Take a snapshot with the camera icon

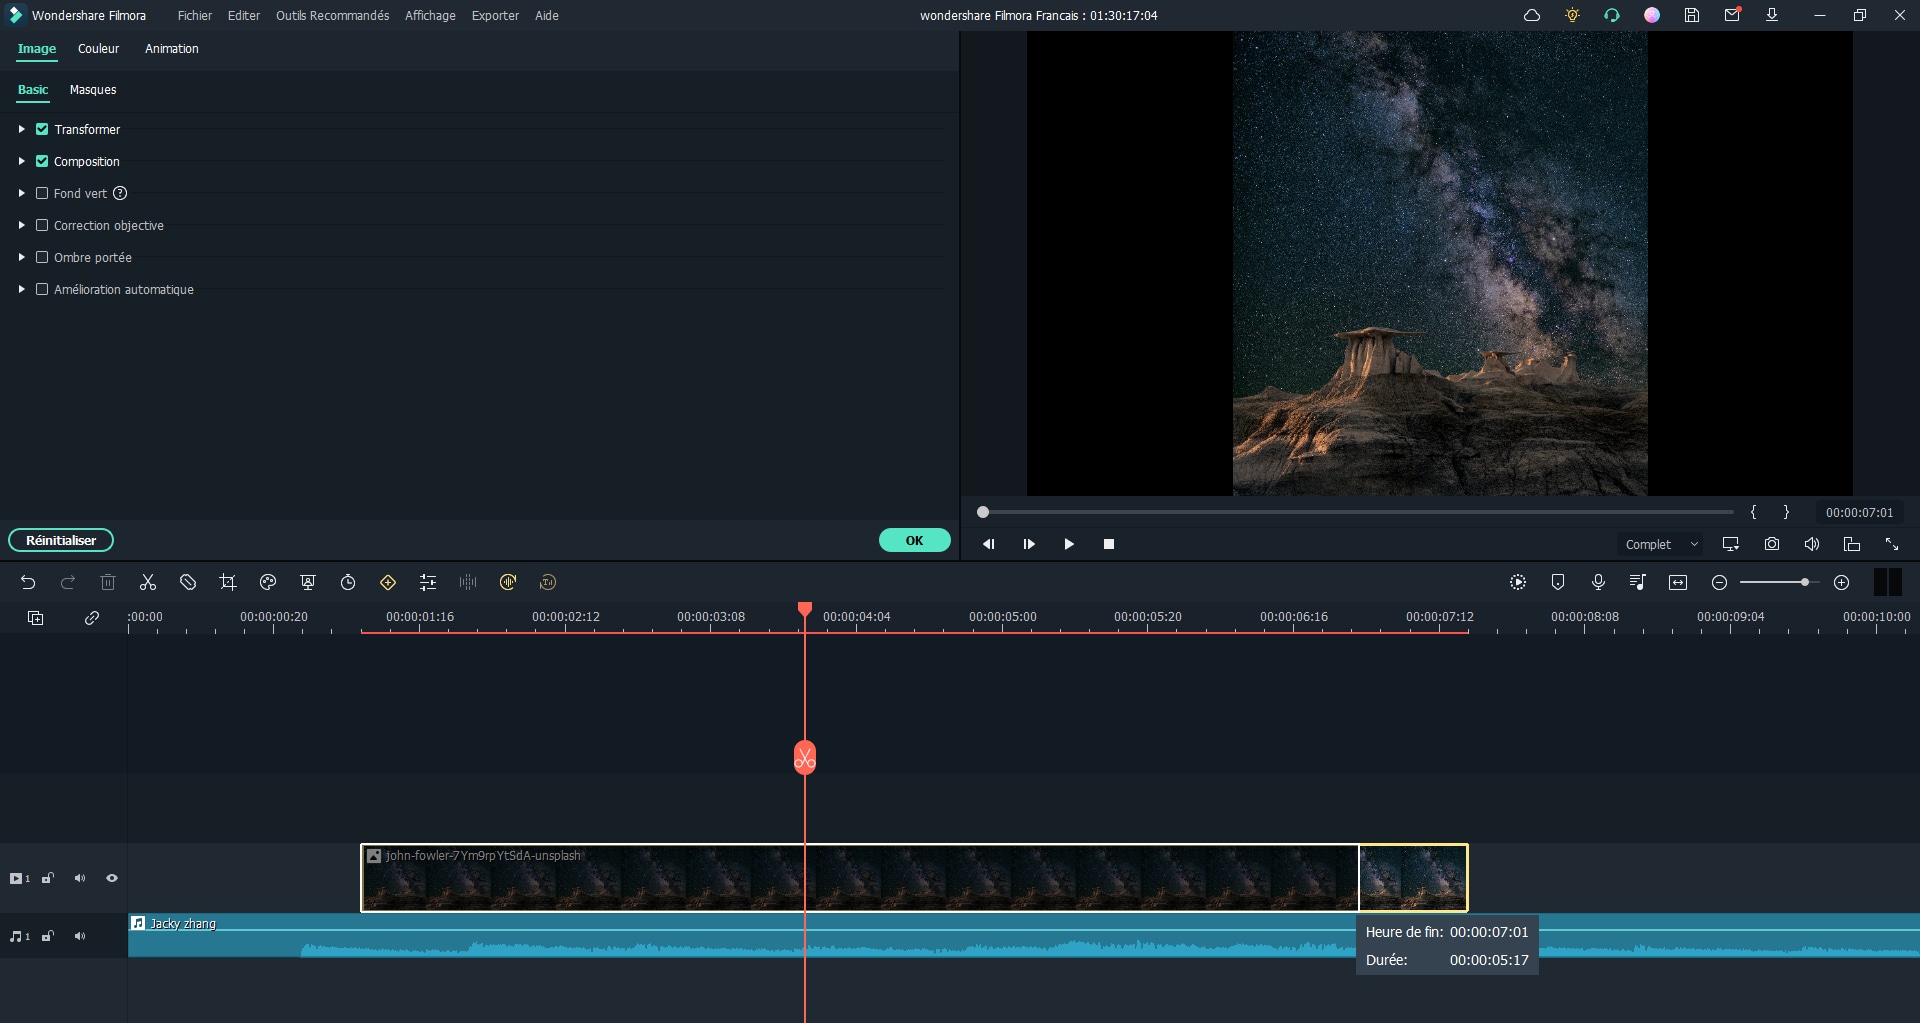[1772, 544]
